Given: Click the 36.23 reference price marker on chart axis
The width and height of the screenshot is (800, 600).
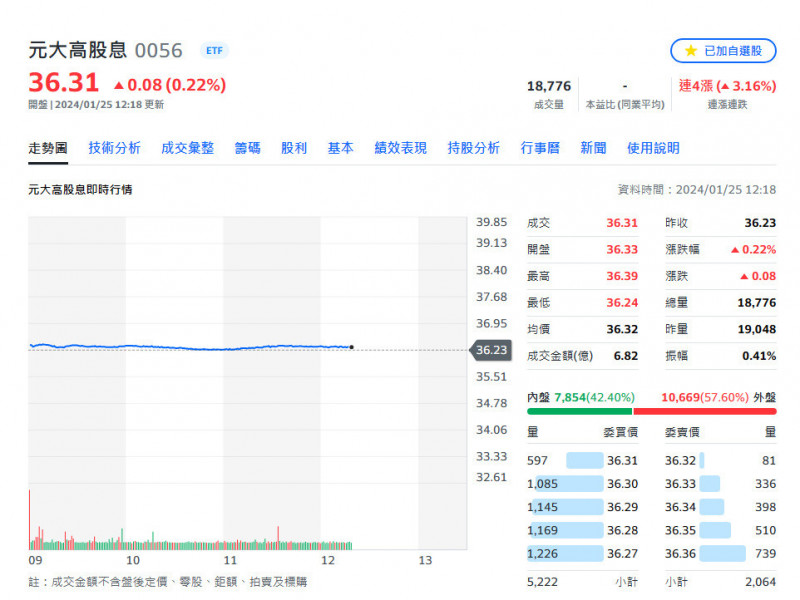Looking at the screenshot, I should pos(490,350).
